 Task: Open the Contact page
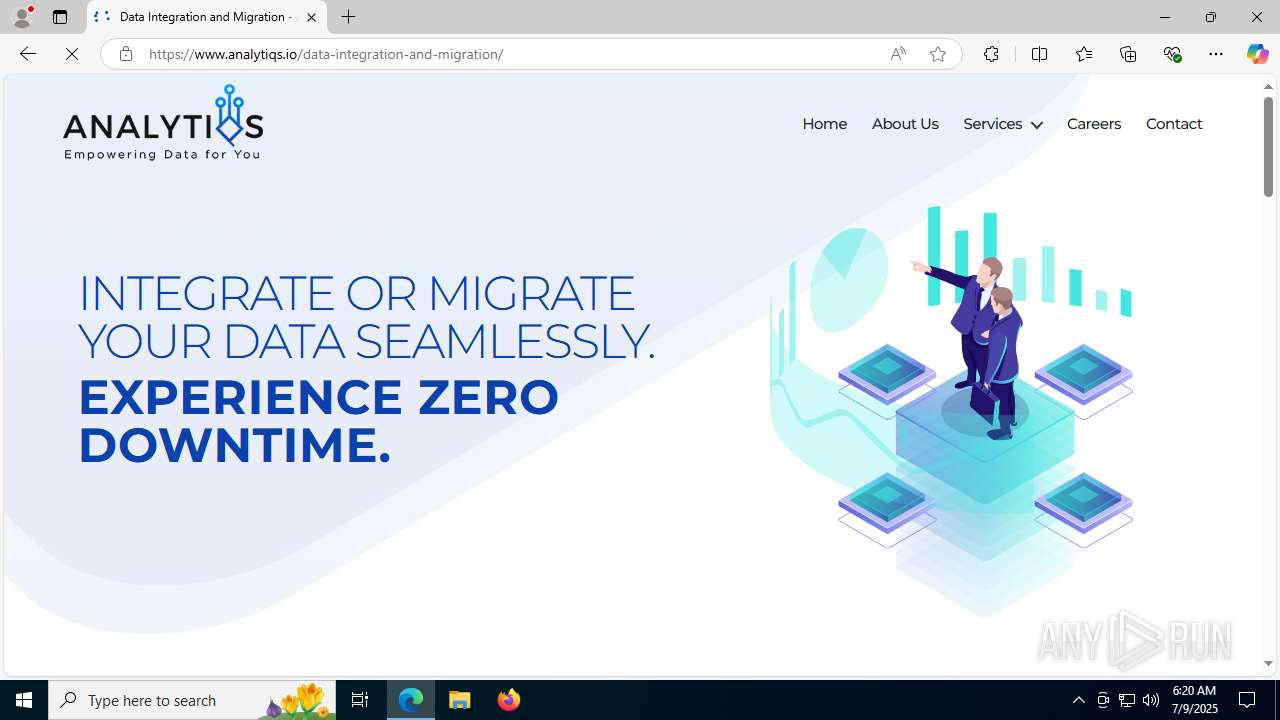pos(1174,124)
